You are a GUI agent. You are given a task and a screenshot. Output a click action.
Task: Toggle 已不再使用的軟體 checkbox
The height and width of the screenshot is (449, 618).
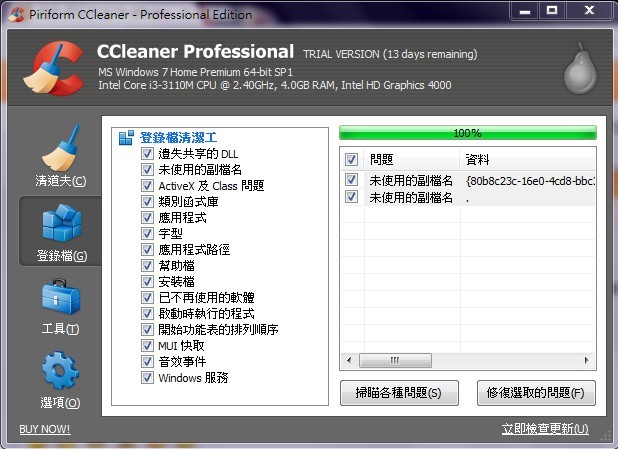point(147,297)
